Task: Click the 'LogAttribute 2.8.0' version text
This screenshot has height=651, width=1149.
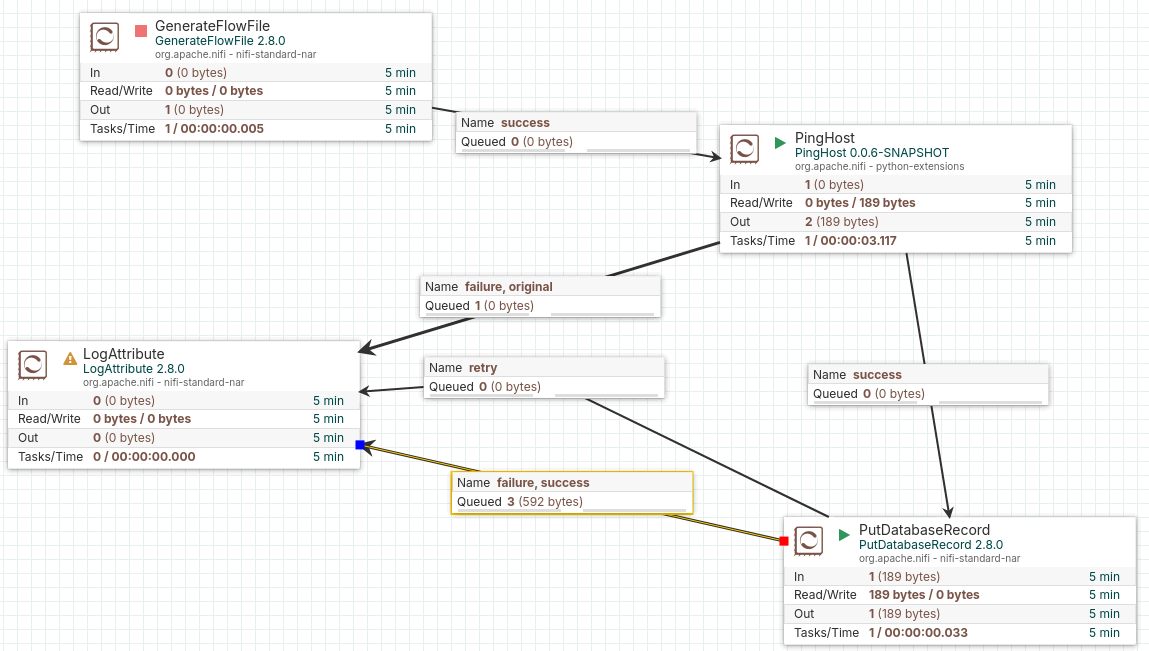Action: [133, 369]
